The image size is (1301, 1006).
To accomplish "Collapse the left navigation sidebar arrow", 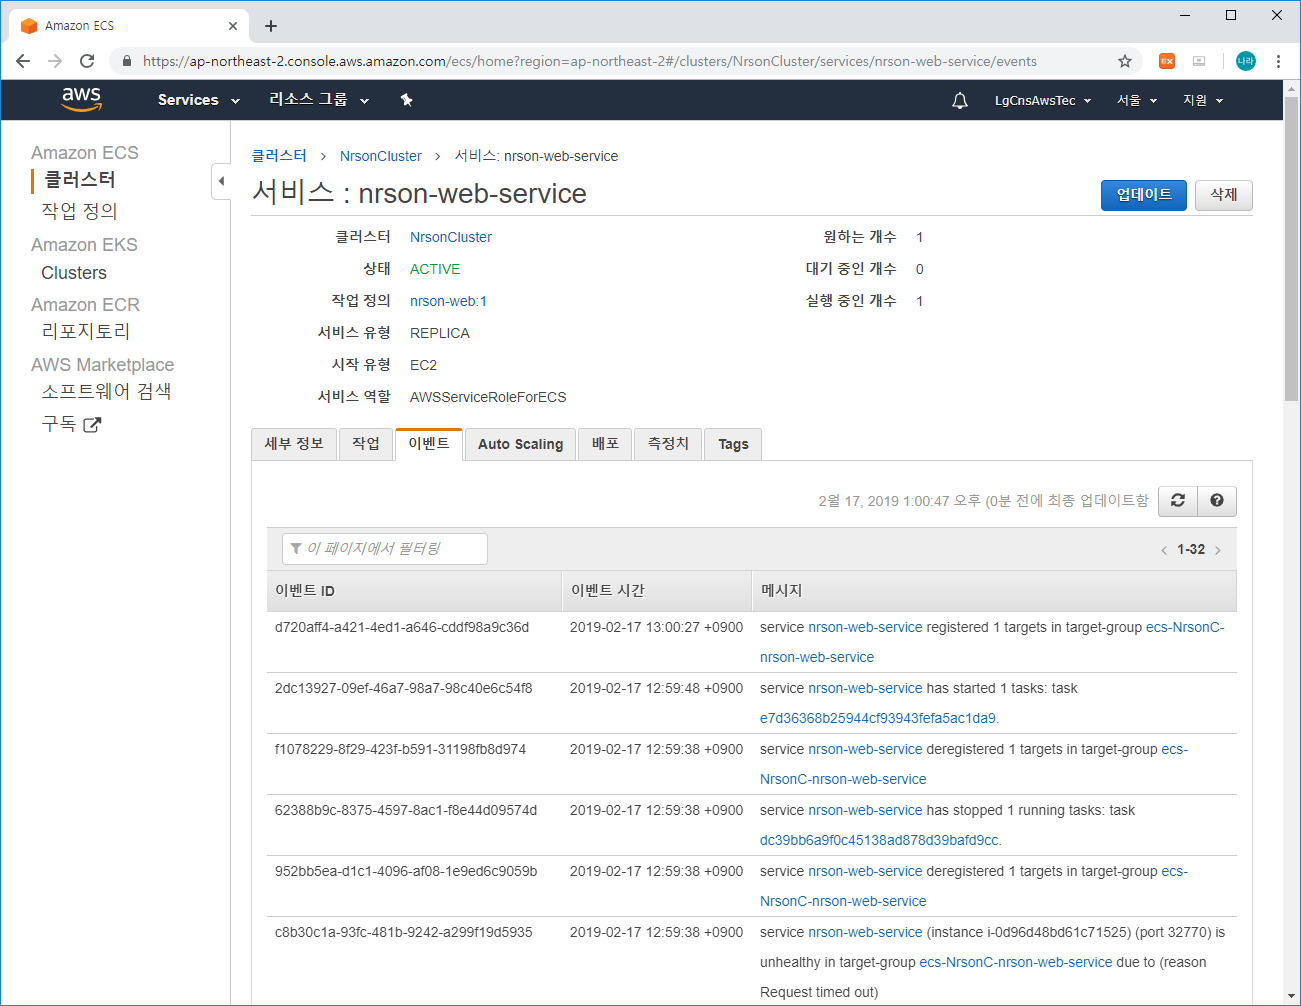I will [221, 181].
